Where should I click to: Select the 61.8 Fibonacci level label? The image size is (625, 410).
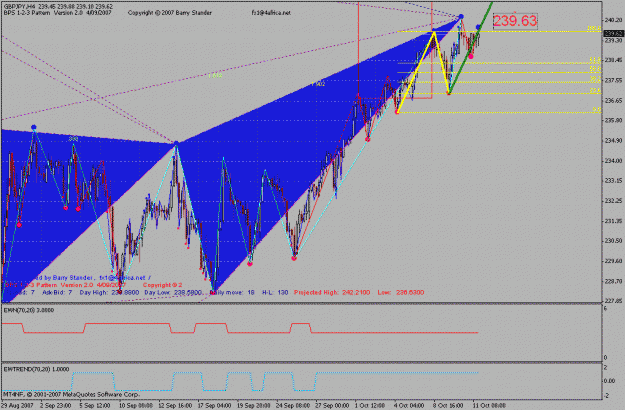(x=595, y=60)
